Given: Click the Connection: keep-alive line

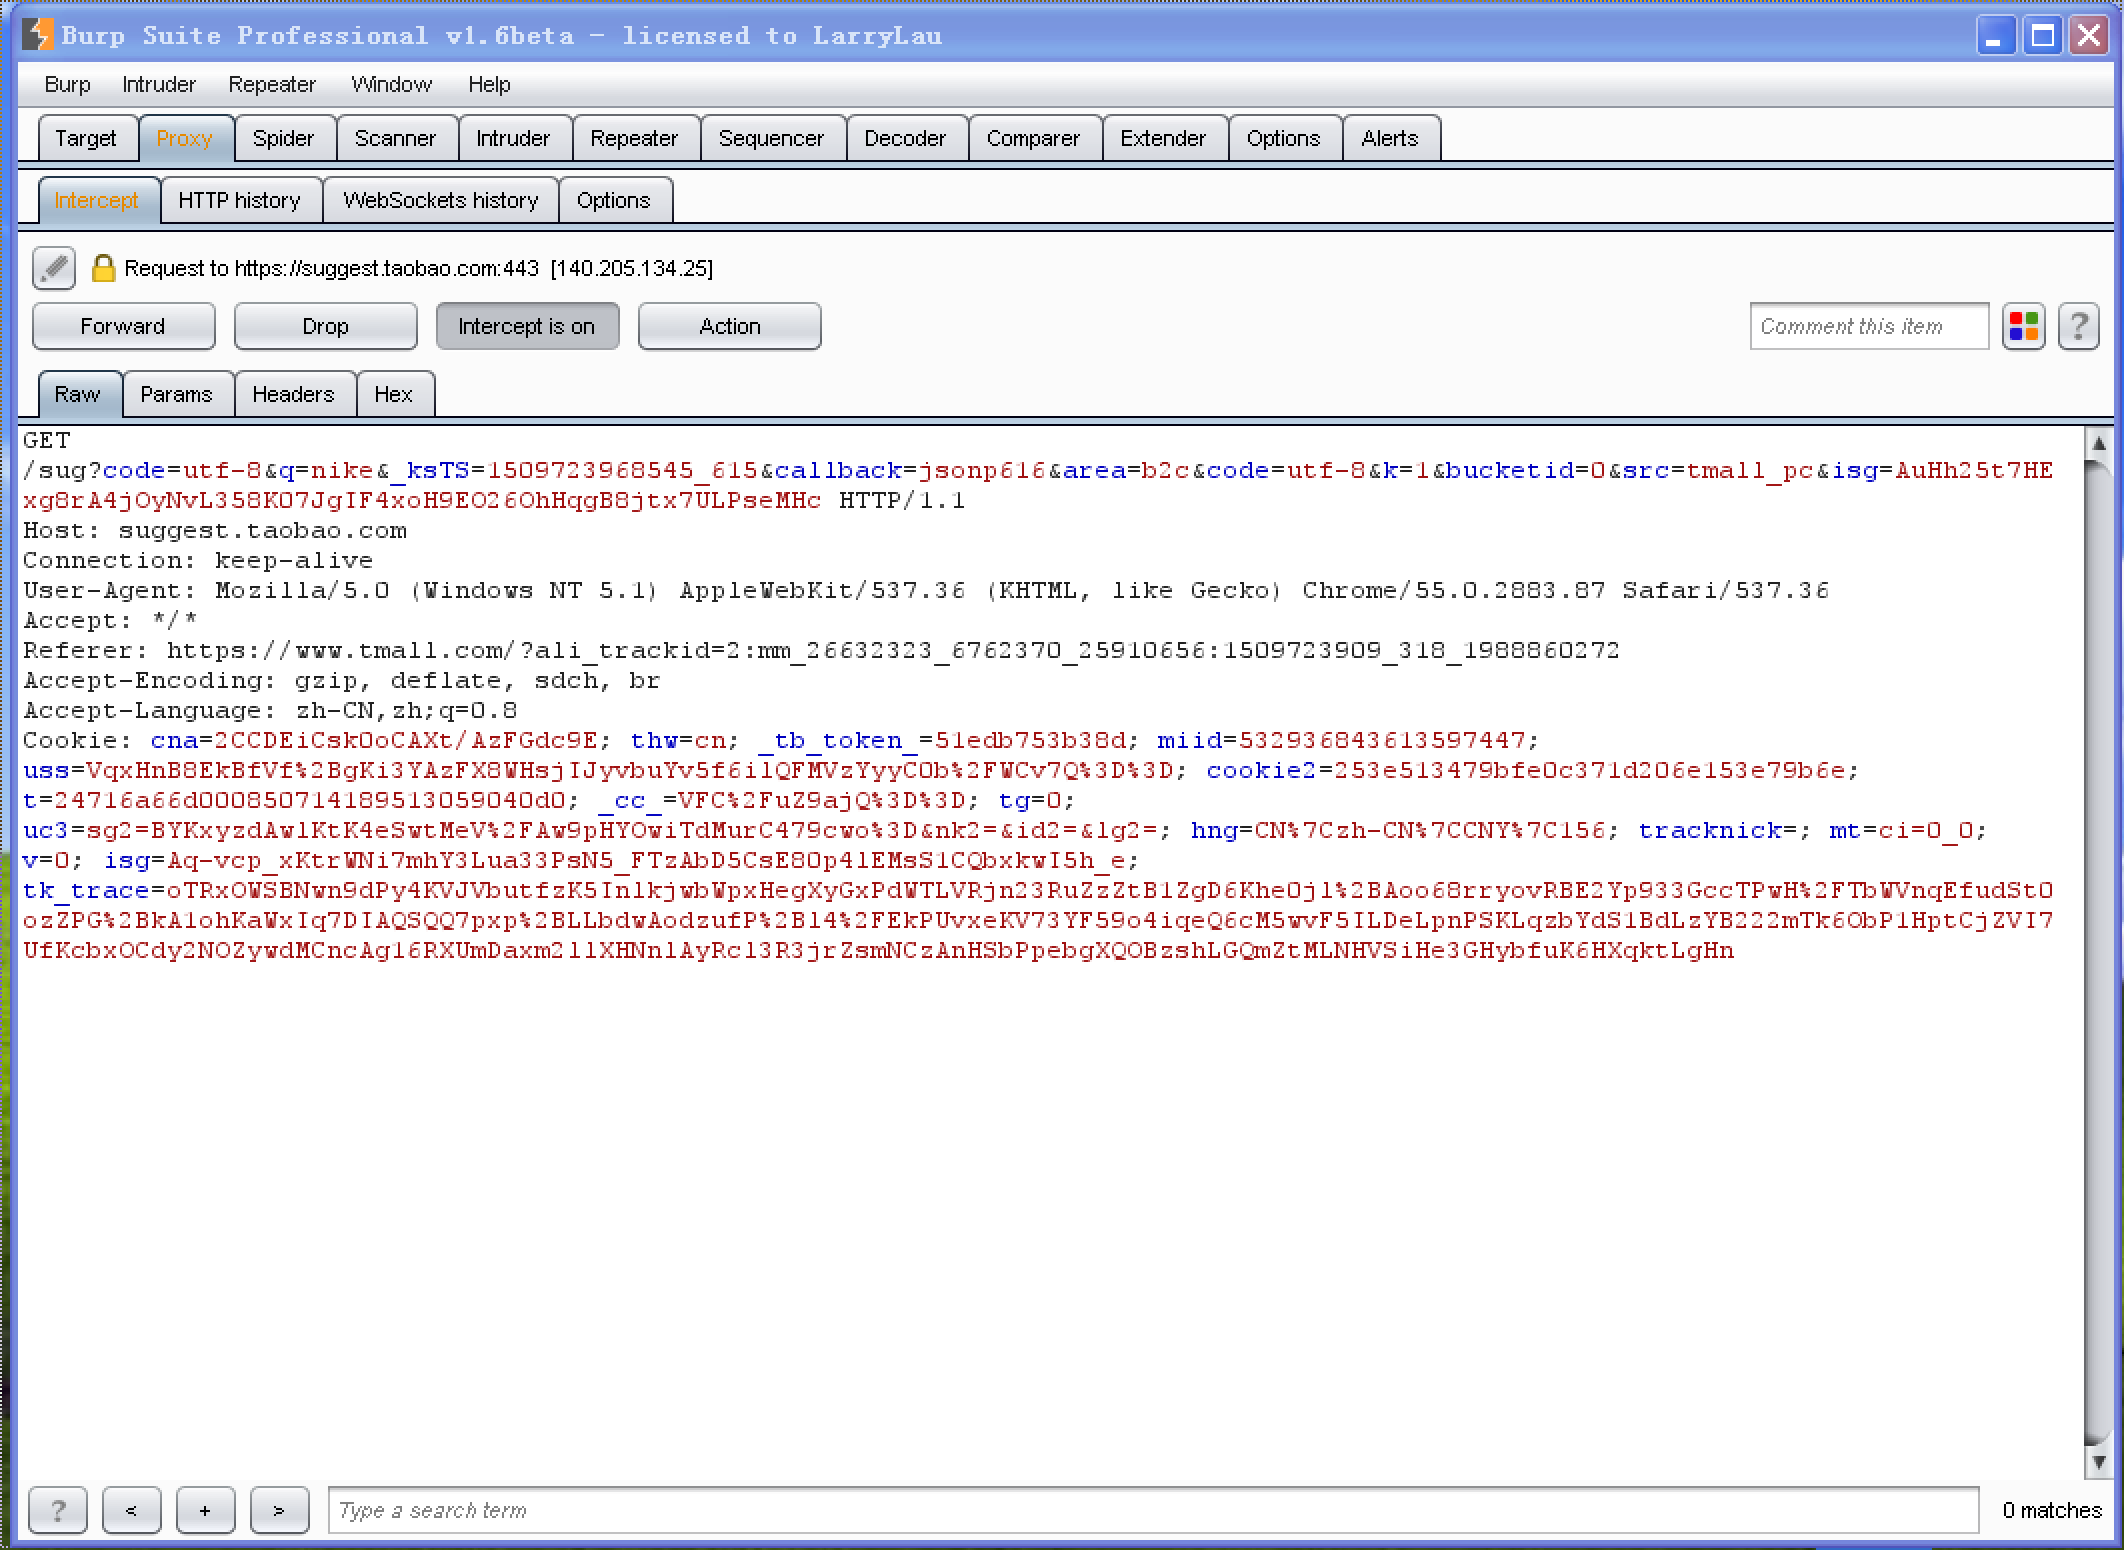Looking at the screenshot, I should pyautogui.click(x=198, y=561).
